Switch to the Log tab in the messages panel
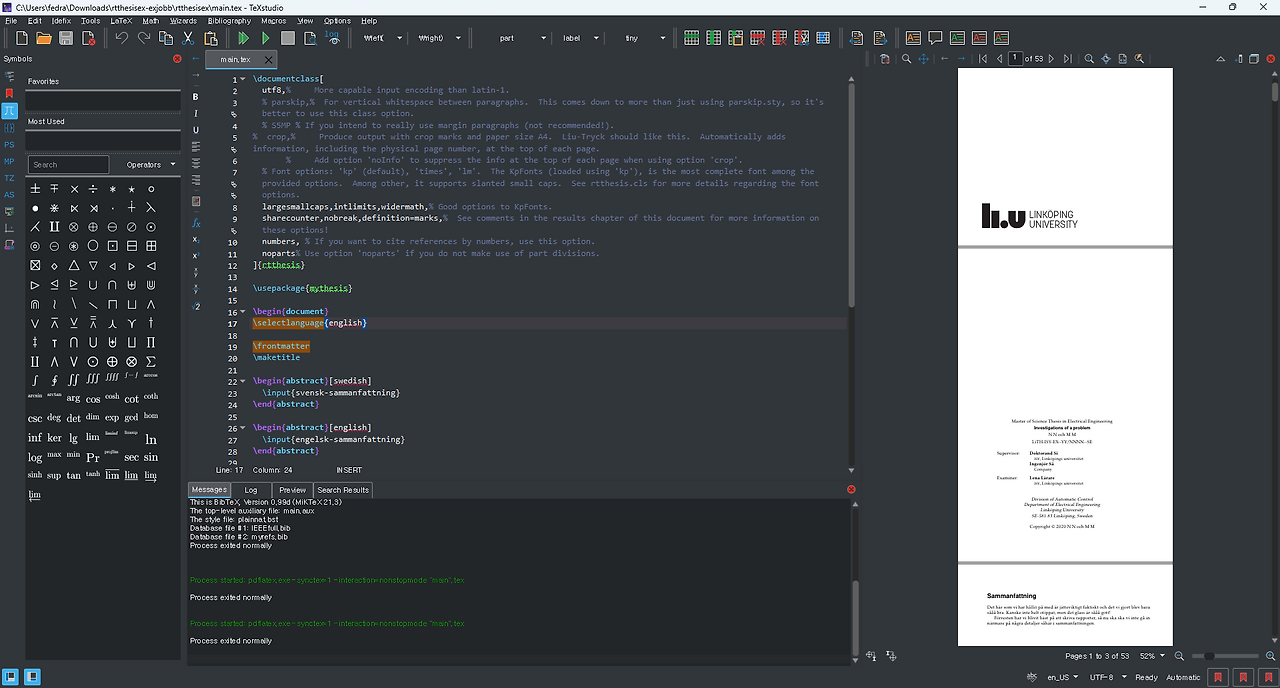 [x=252, y=489]
